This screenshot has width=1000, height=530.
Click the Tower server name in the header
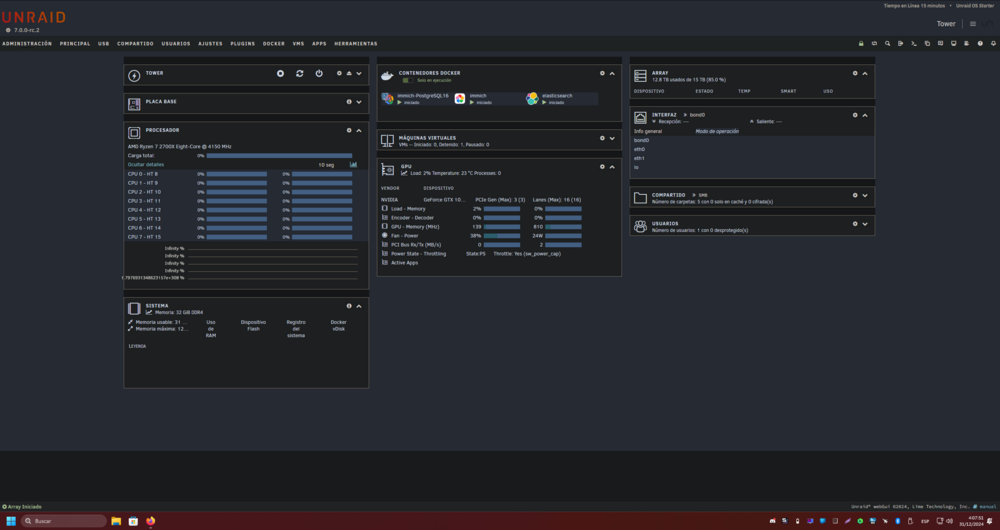(946, 24)
